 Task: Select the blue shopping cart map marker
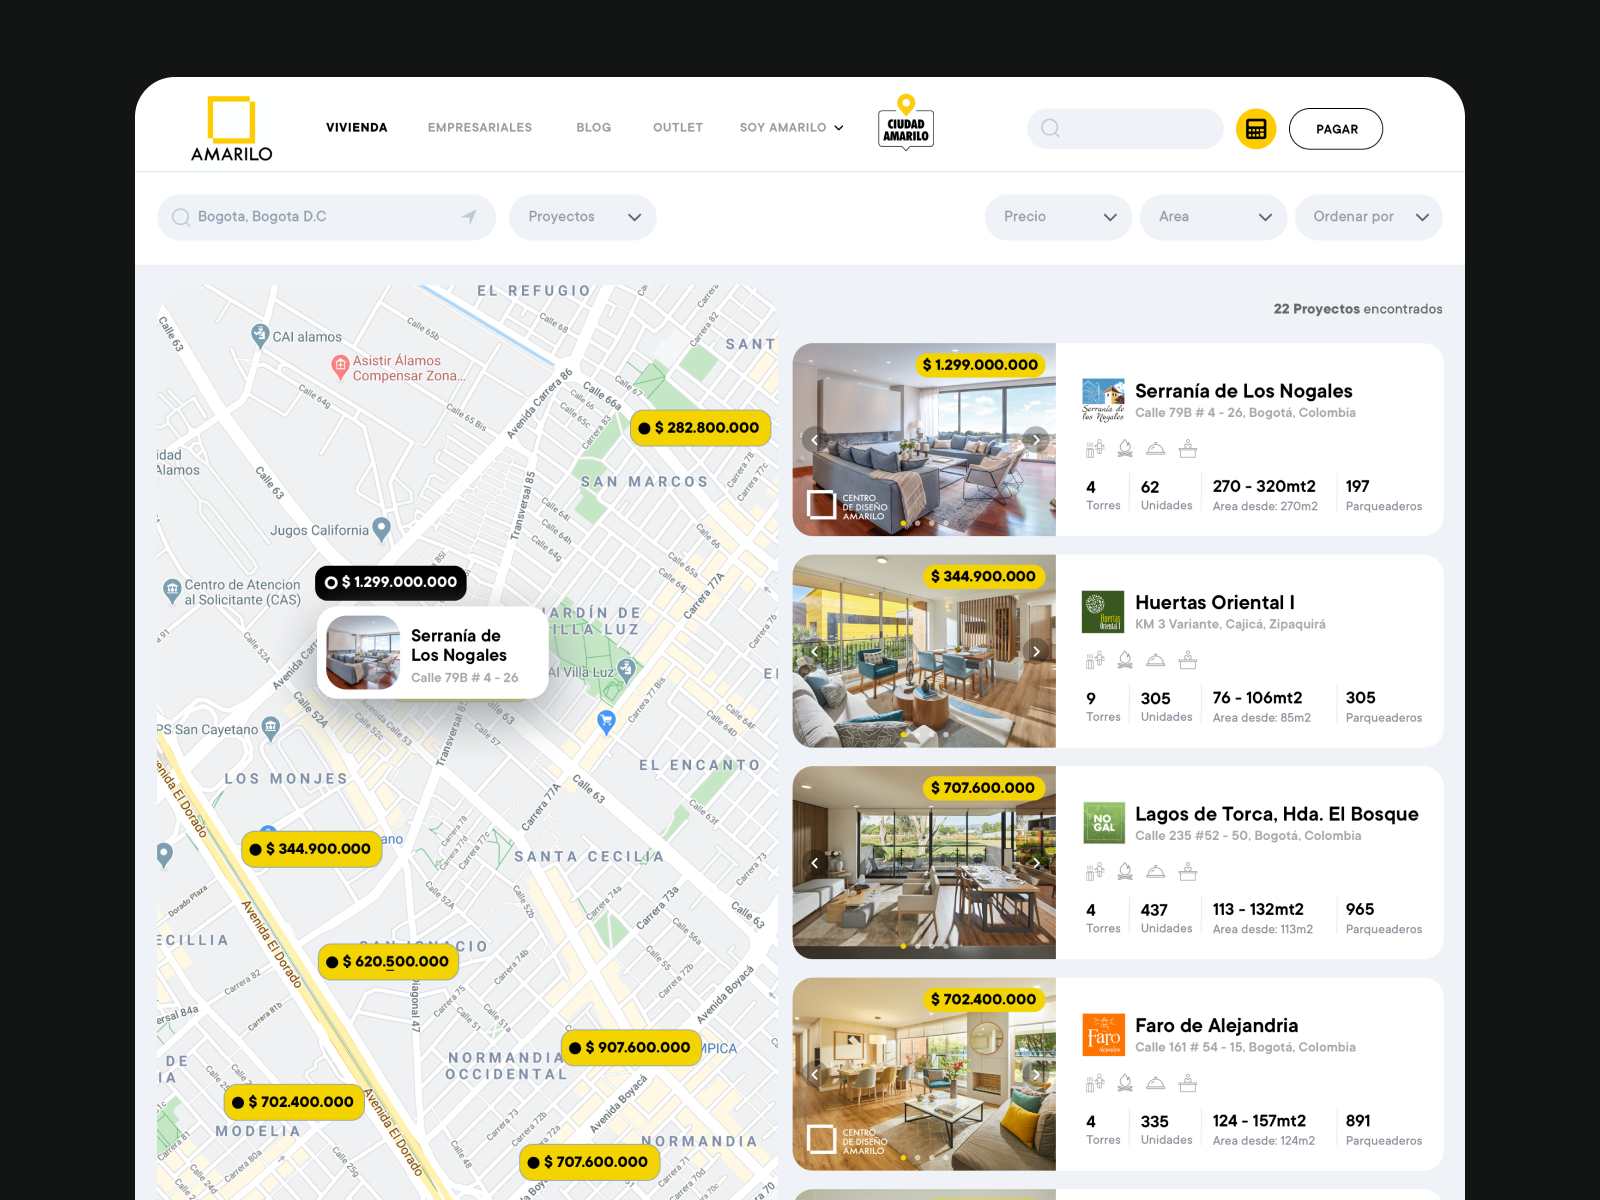[x=606, y=721]
